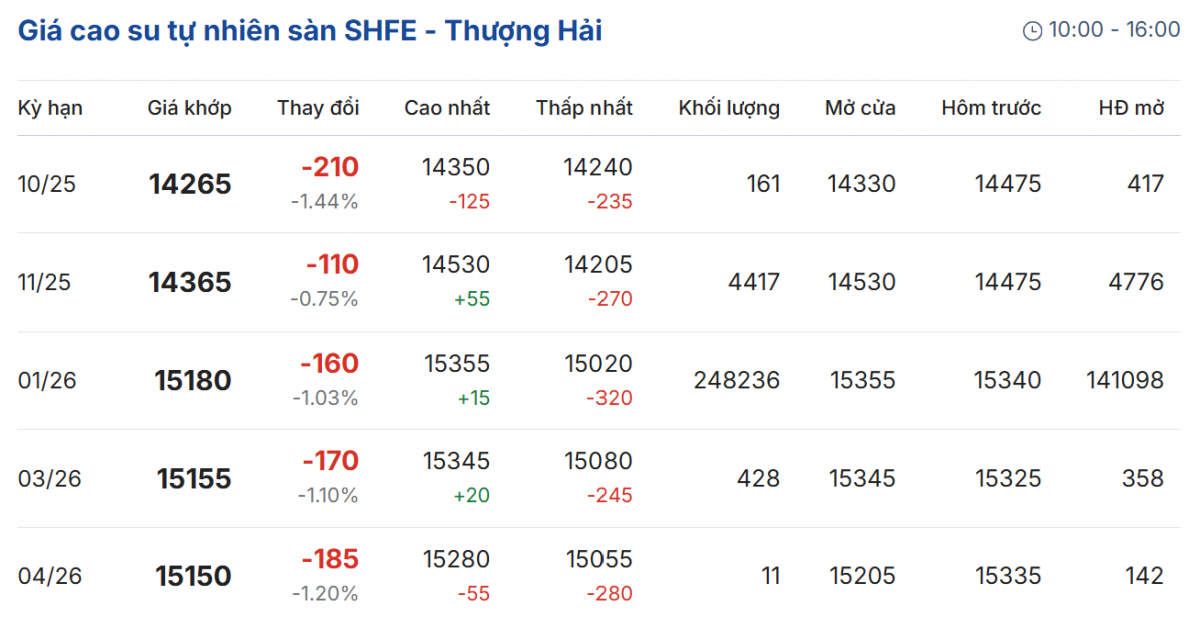The height and width of the screenshot is (617, 1200).
Task: Click the matched price 14265
Action: coord(190,184)
